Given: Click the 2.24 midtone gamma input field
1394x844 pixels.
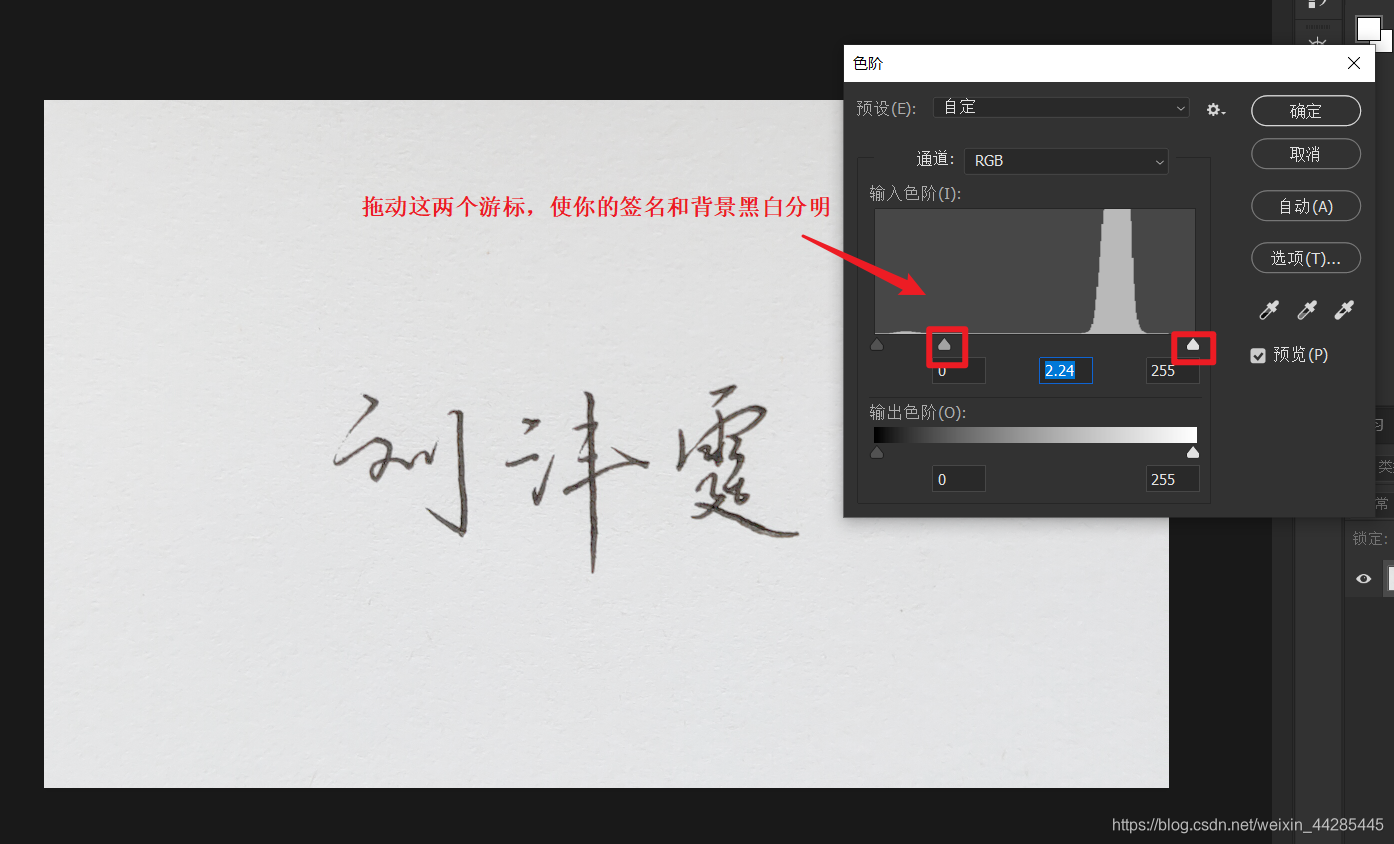Looking at the screenshot, I should [1065, 370].
